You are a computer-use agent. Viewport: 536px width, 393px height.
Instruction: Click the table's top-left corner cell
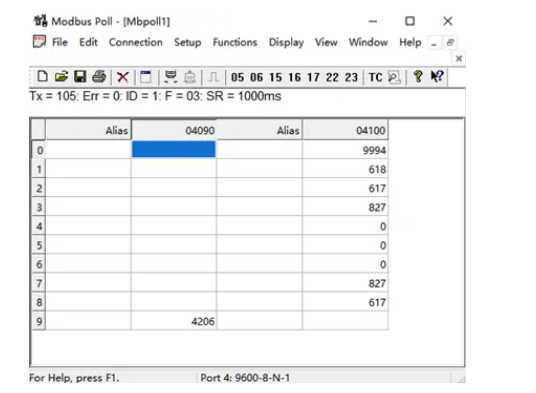(39, 130)
